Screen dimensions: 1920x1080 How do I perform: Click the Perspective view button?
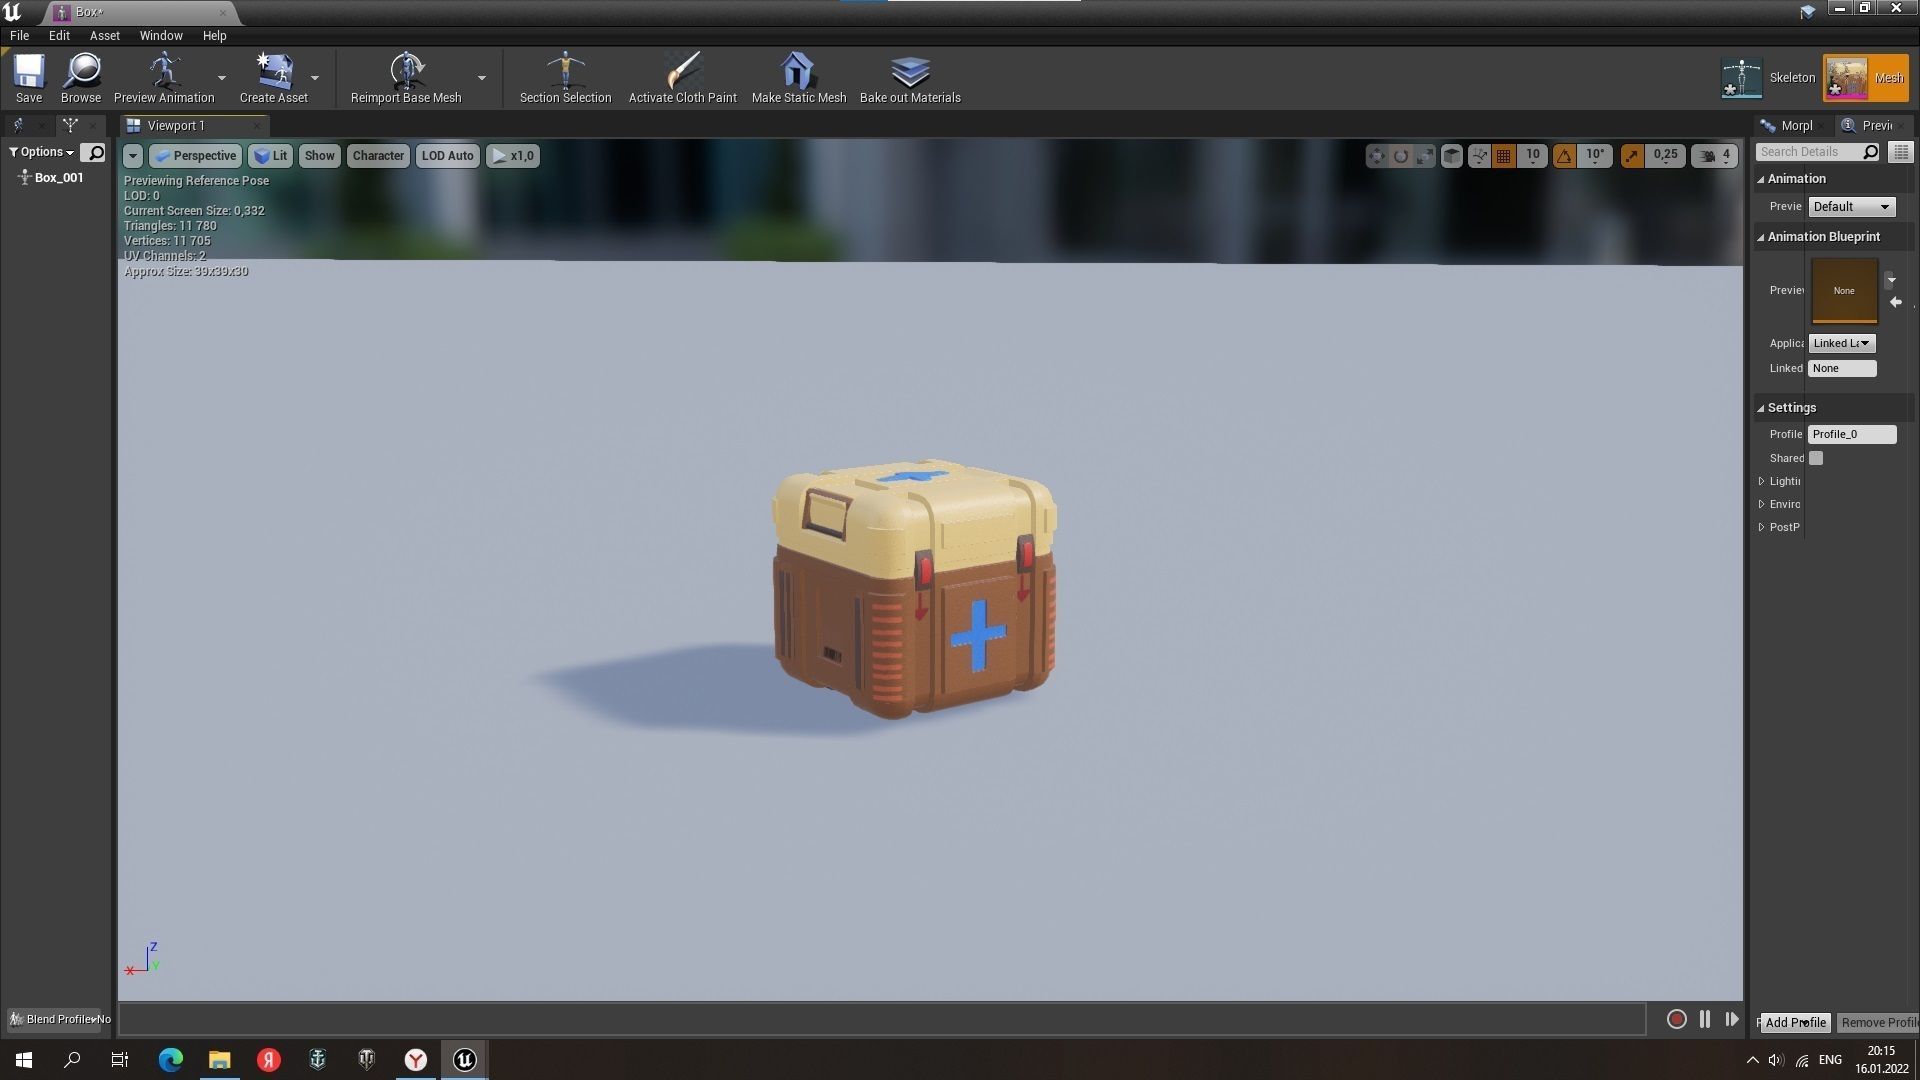point(196,156)
